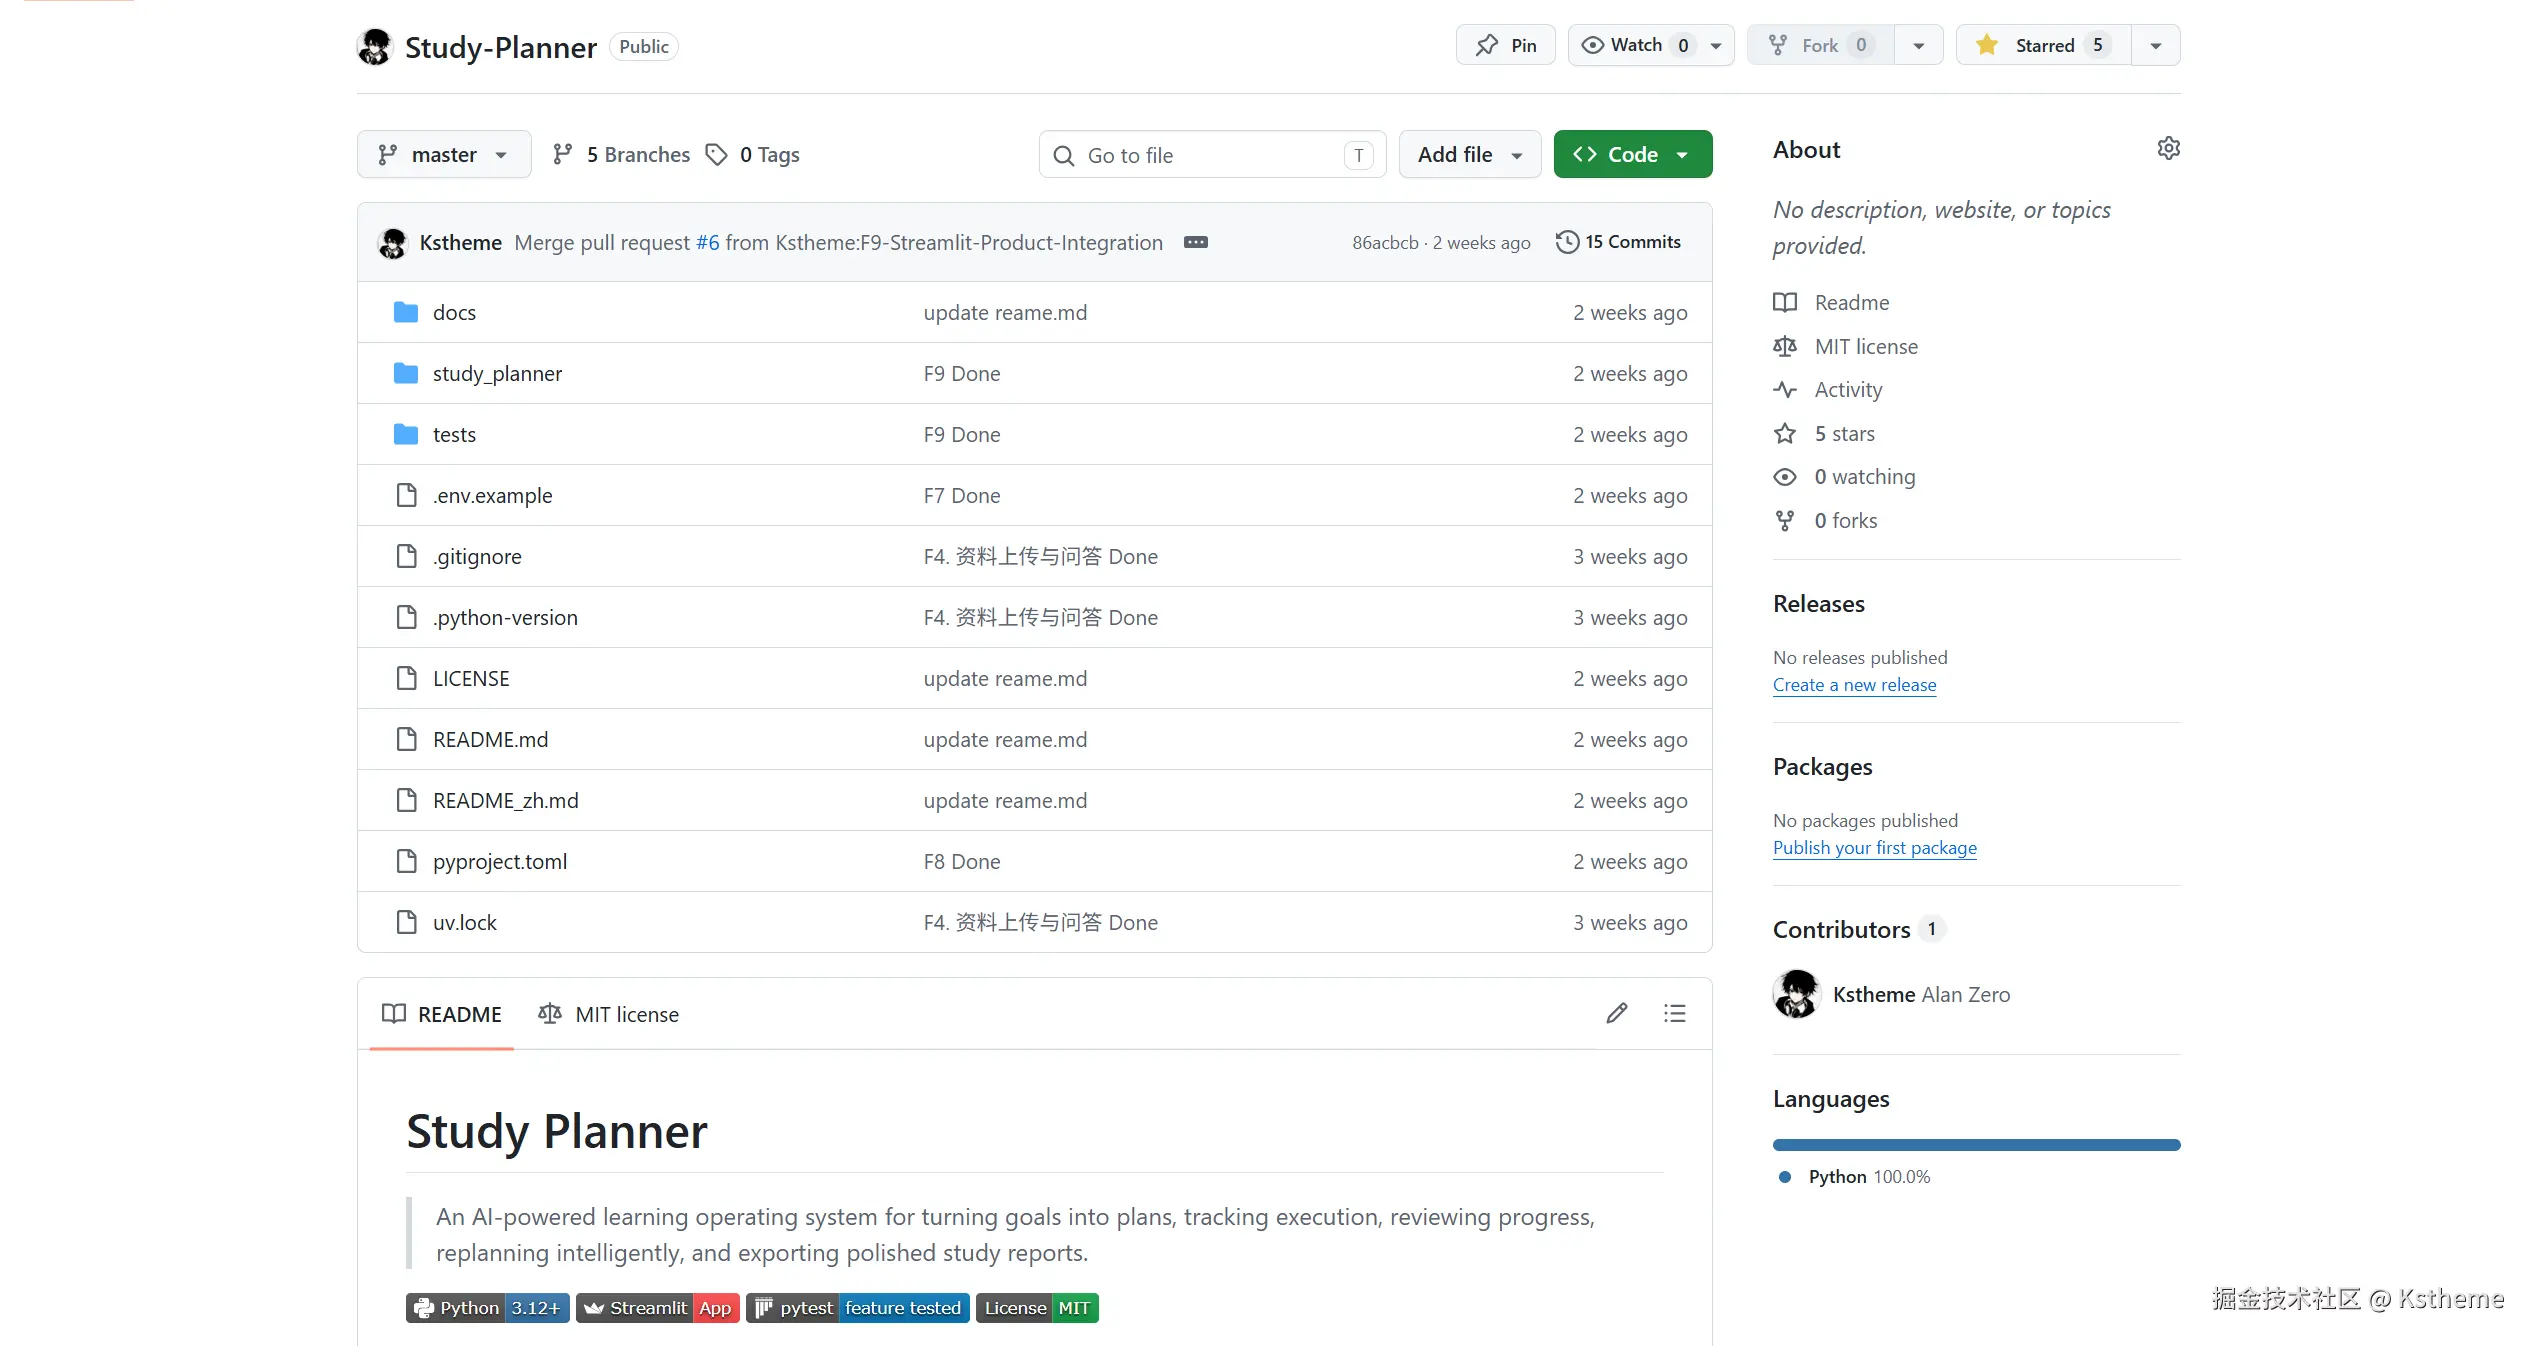
Task: Click the uv.lock file icon
Action: coord(406,923)
